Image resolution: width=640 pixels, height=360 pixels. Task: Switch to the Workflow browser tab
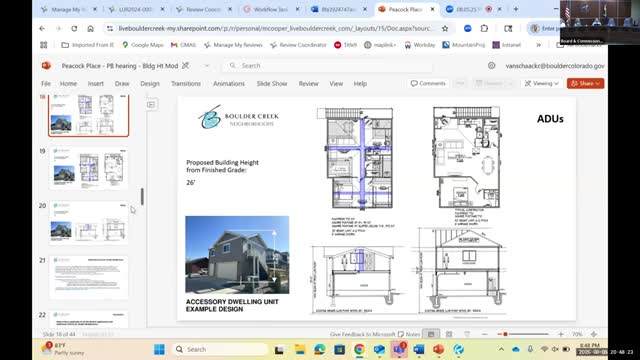coord(271,9)
